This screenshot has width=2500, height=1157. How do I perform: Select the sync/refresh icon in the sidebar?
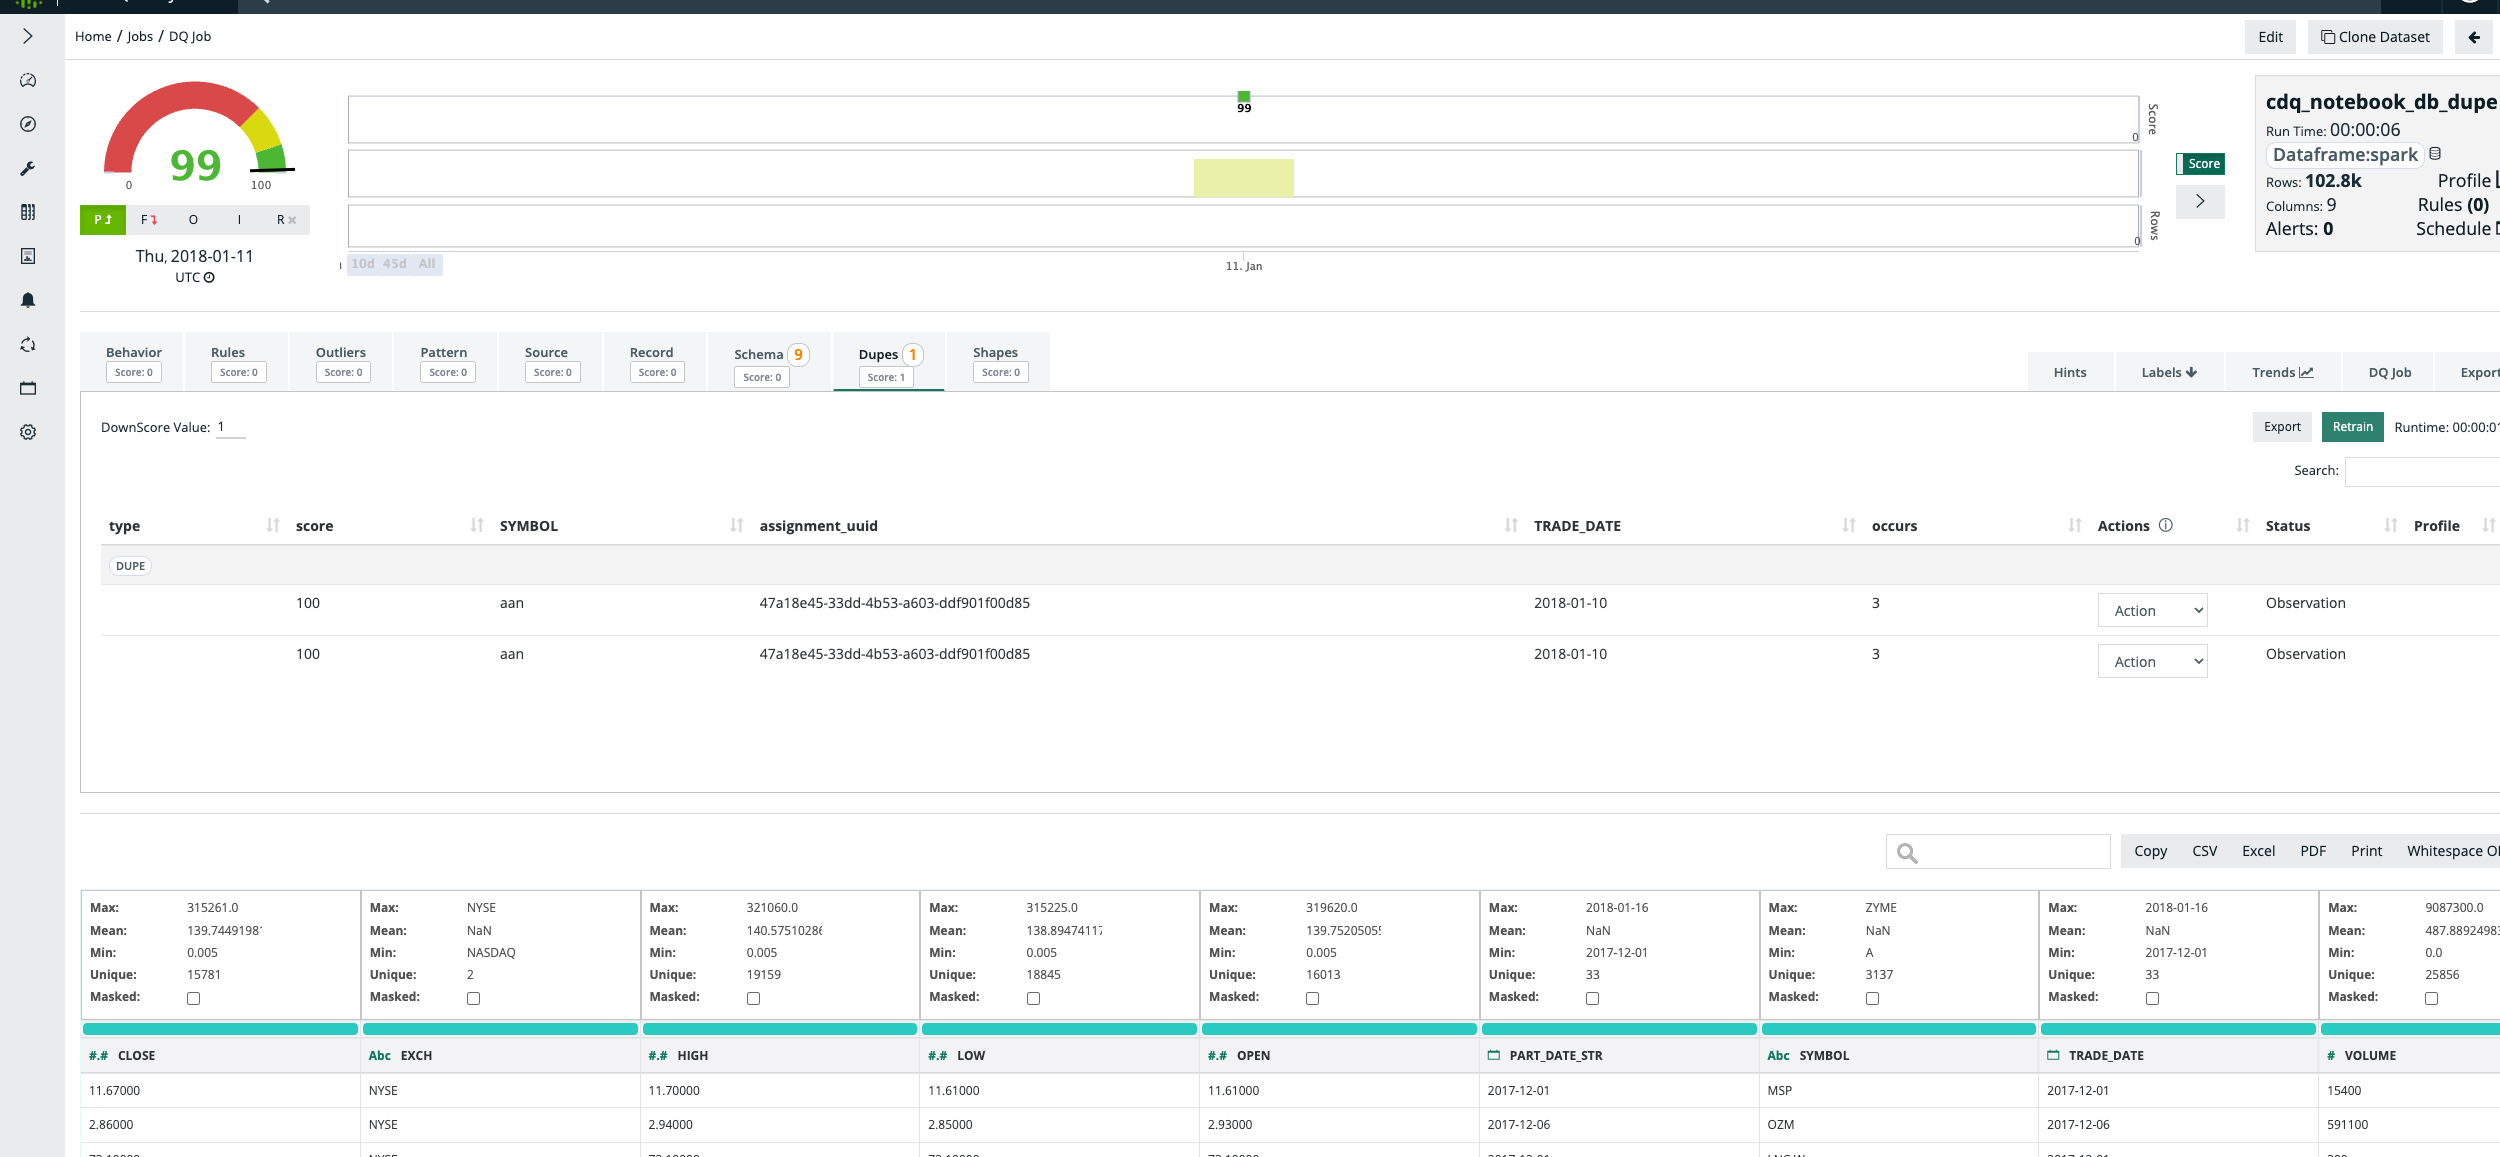(x=28, y=344)
